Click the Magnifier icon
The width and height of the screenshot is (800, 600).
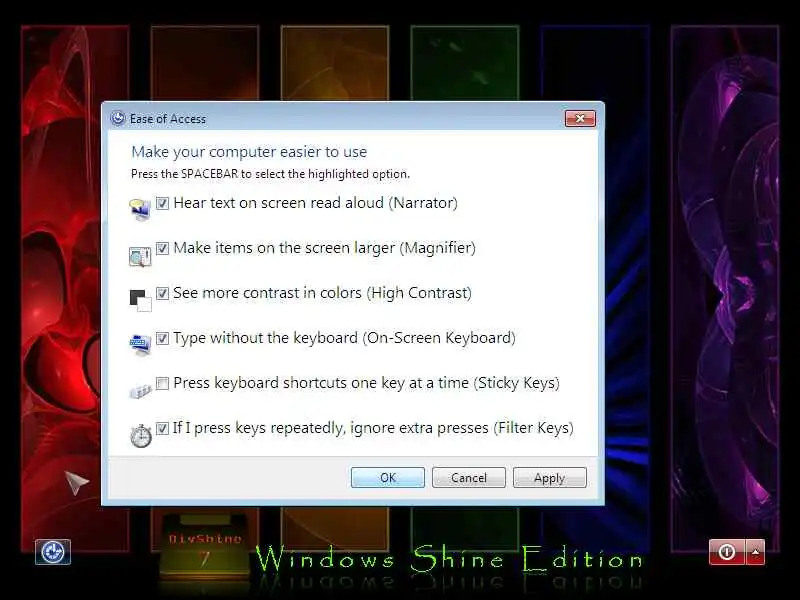coord(140,256)
